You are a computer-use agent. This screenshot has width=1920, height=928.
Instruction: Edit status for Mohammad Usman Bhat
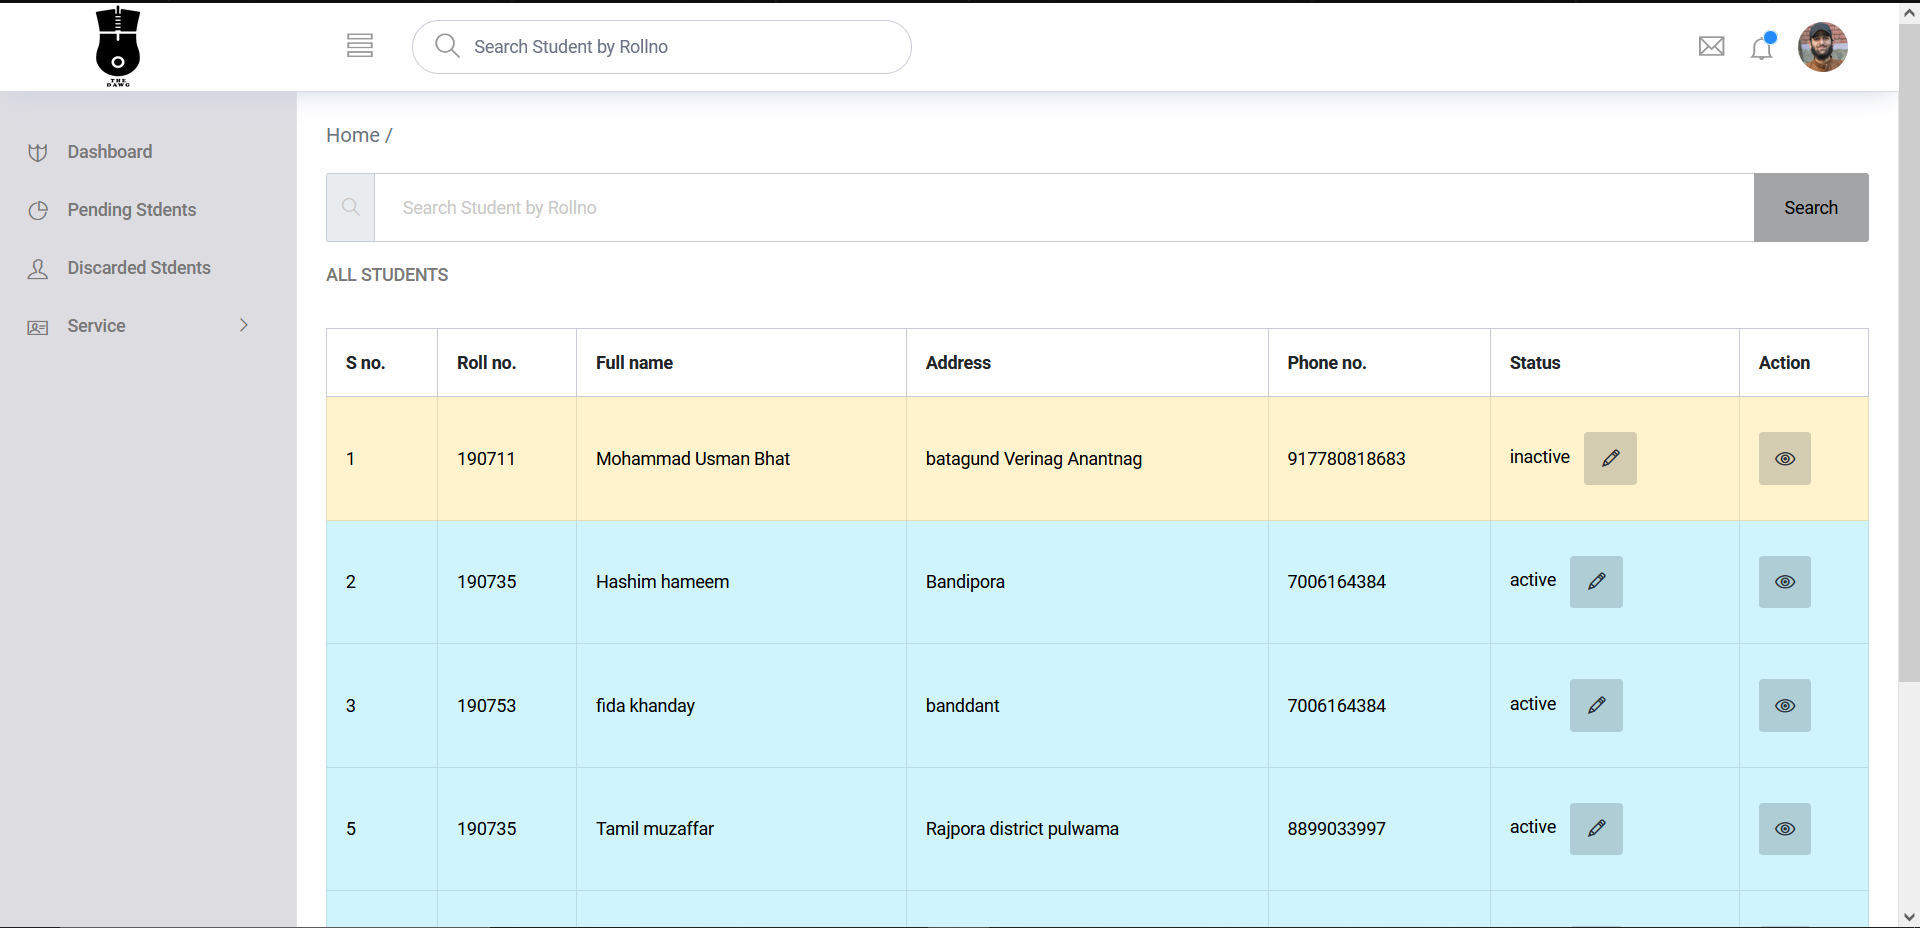click(x=1610, y=458)
